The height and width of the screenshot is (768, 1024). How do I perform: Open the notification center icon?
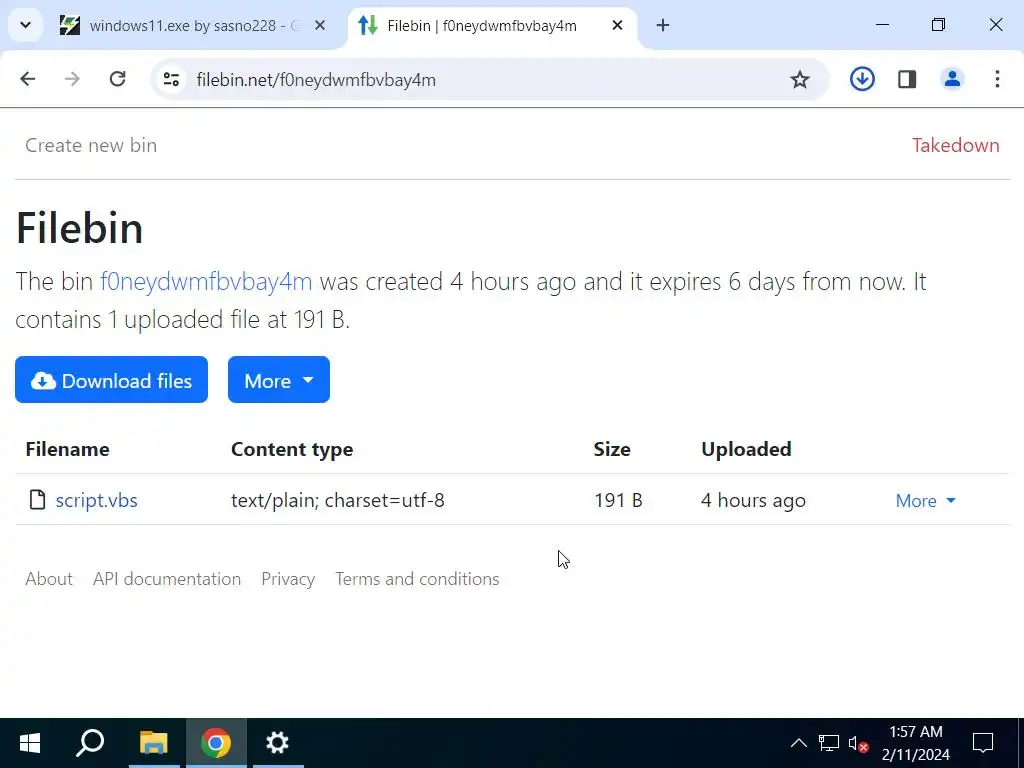983,743
